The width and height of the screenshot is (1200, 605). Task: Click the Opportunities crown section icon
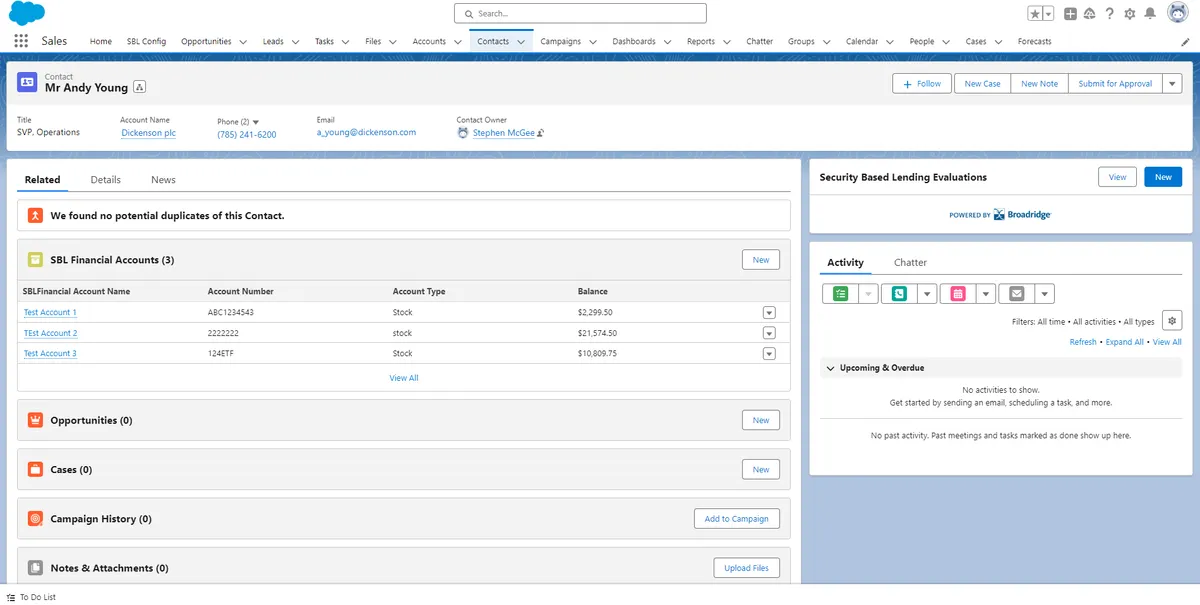click(x=35, y=420)
